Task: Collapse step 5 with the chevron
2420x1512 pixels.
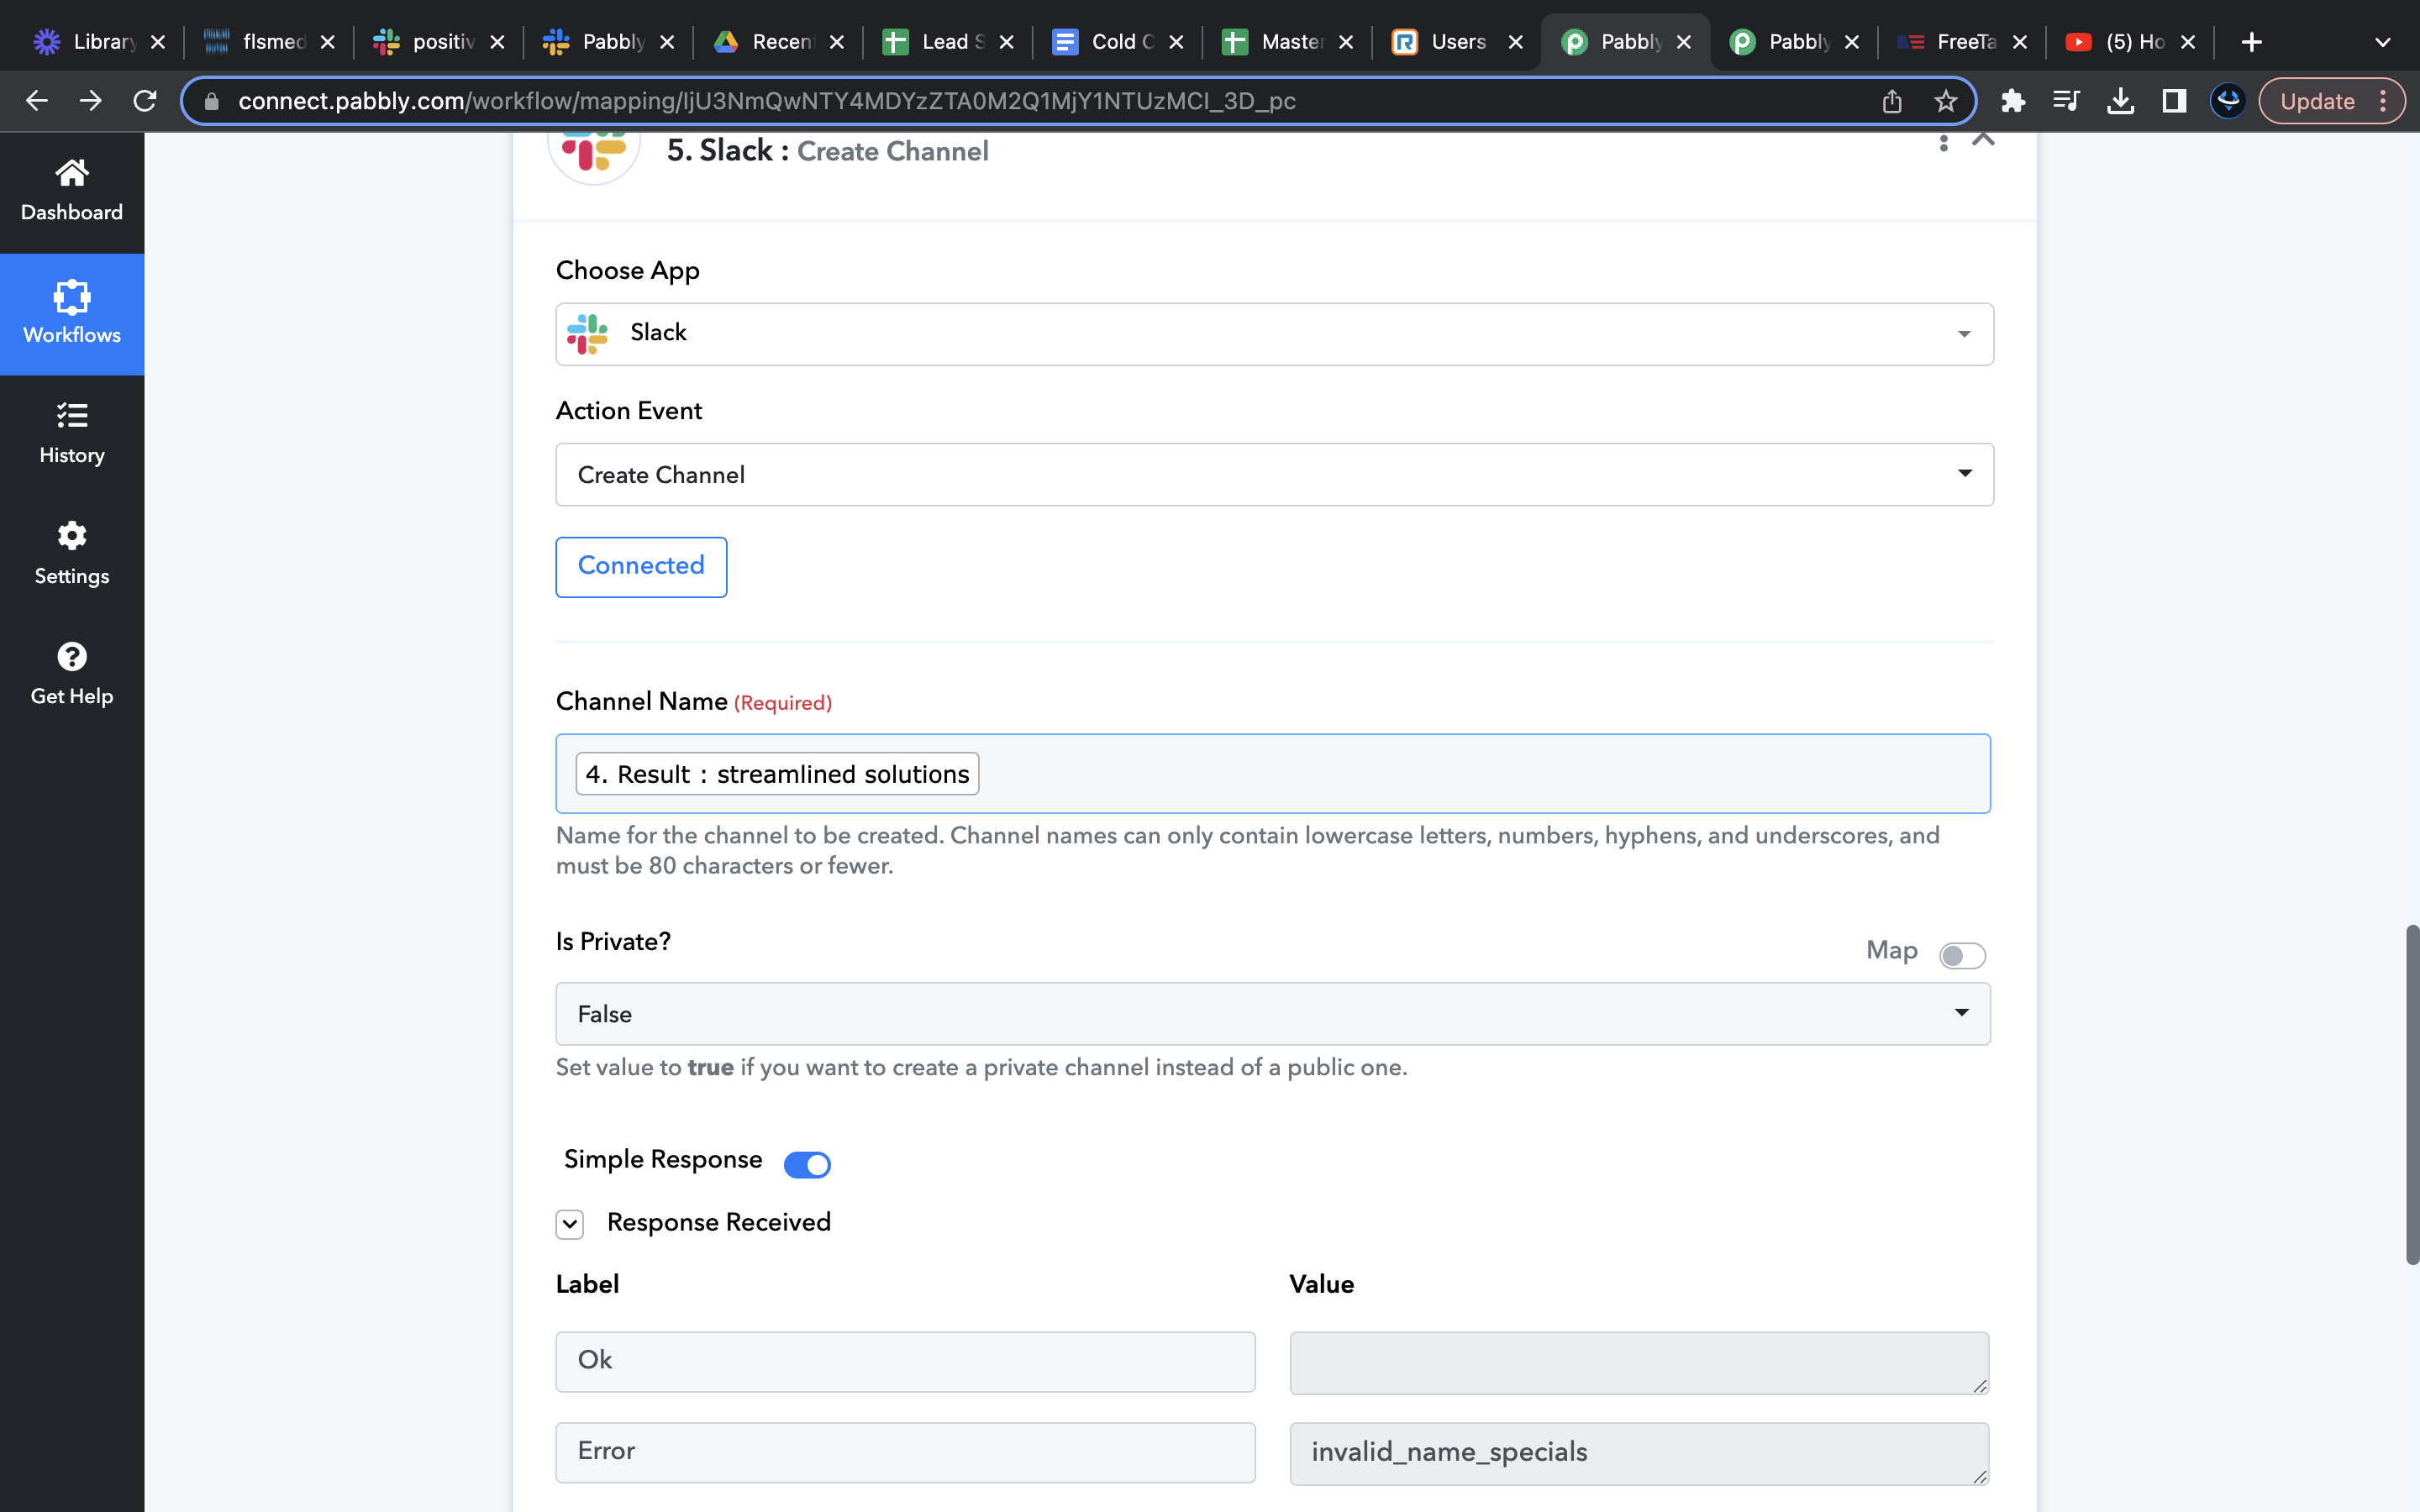Action: [1983, 139]
